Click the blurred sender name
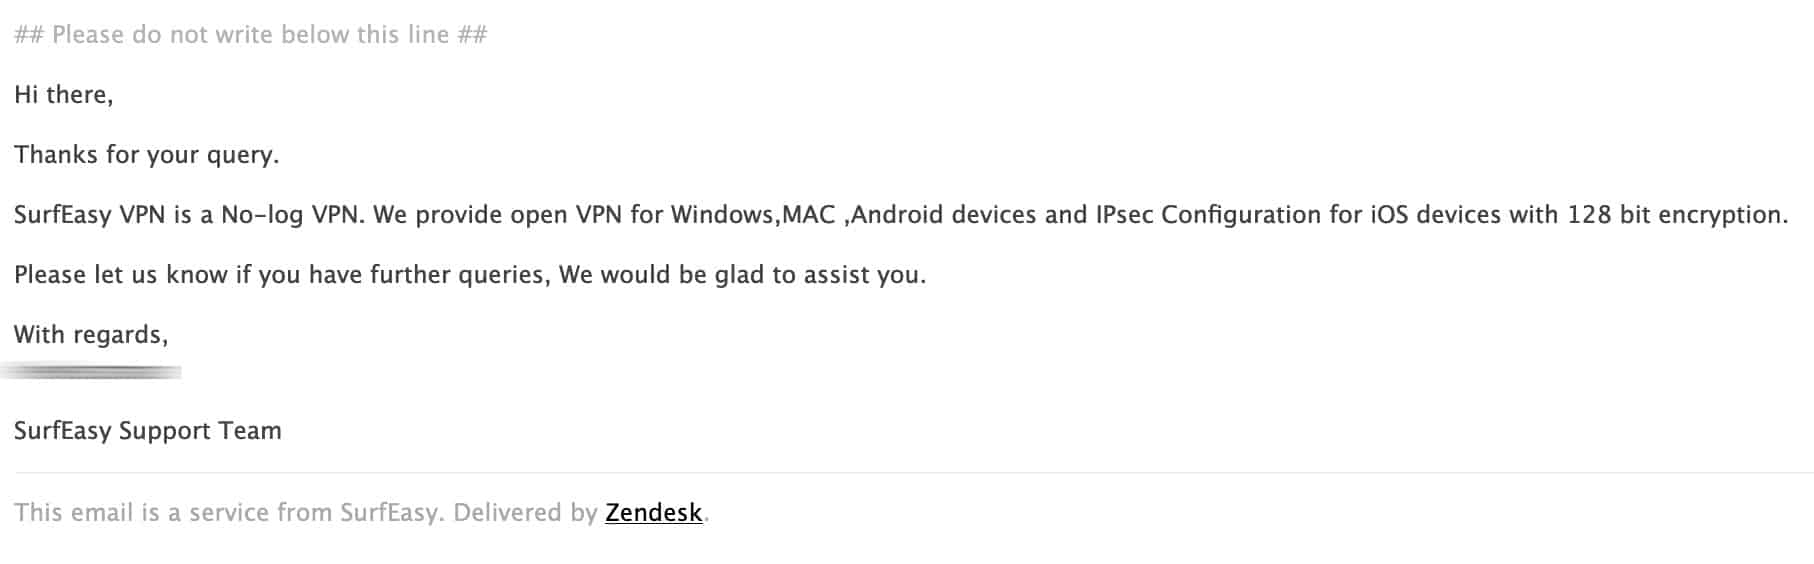The image size is (1814, 564). coord(92,372)
